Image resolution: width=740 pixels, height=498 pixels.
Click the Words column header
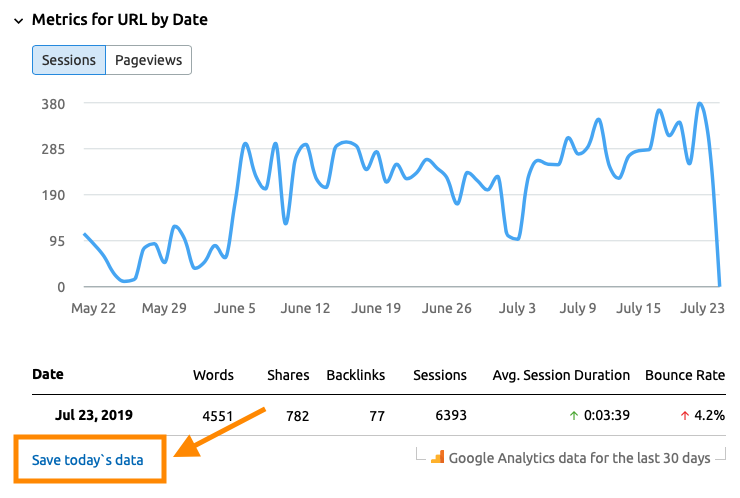click(213, 376)
